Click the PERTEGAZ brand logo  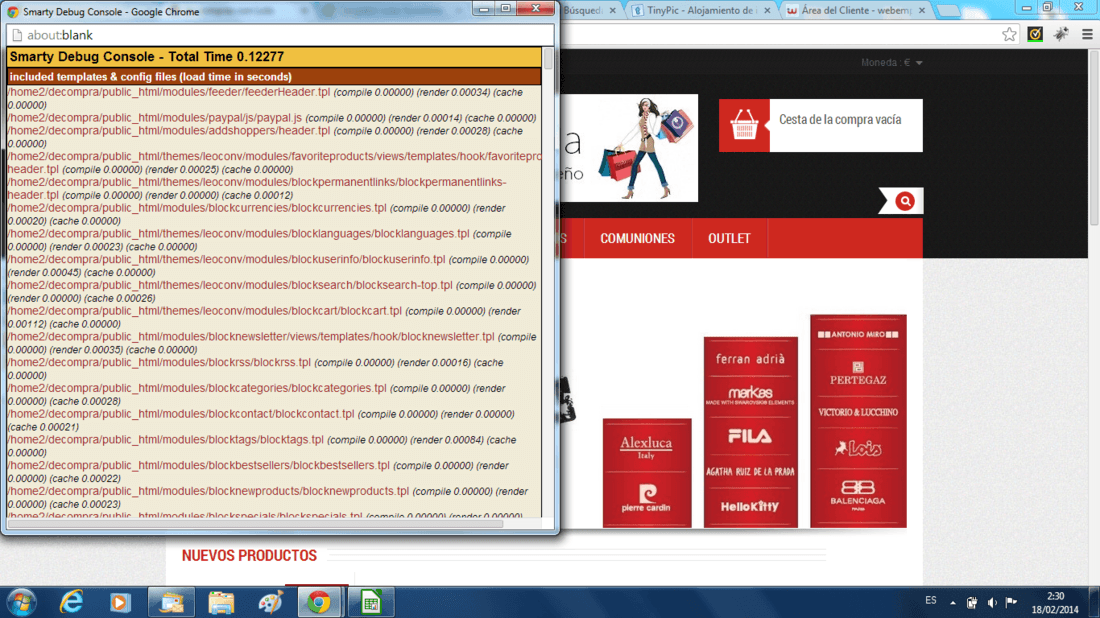point(858,374)
